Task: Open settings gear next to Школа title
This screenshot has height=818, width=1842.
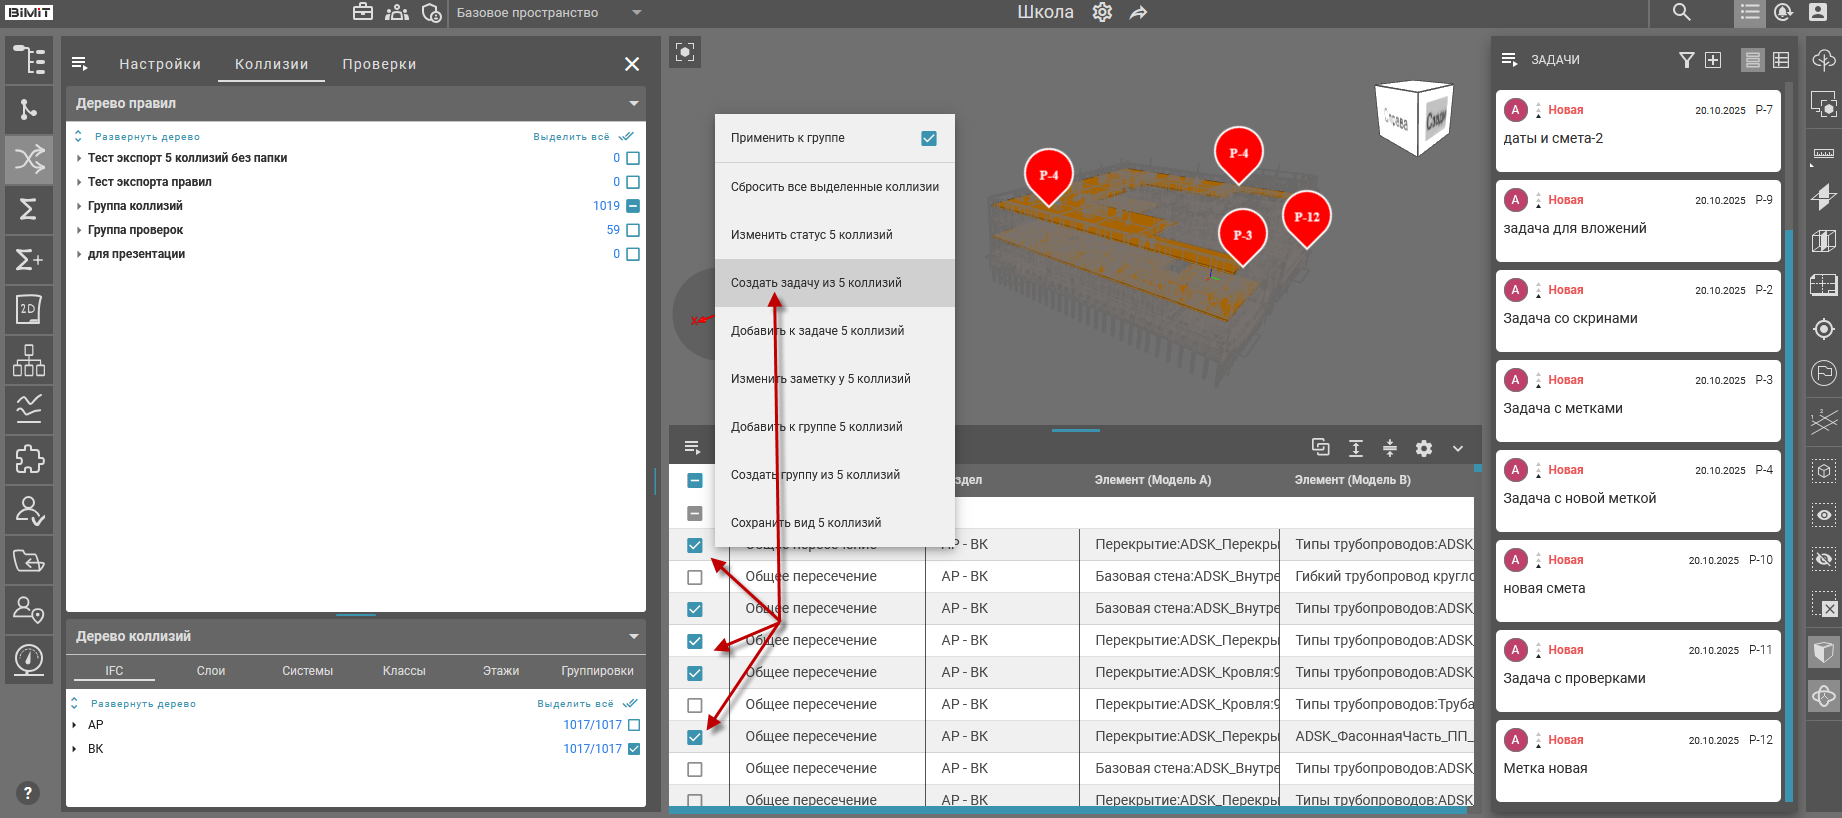Action: pos(1102,13)
